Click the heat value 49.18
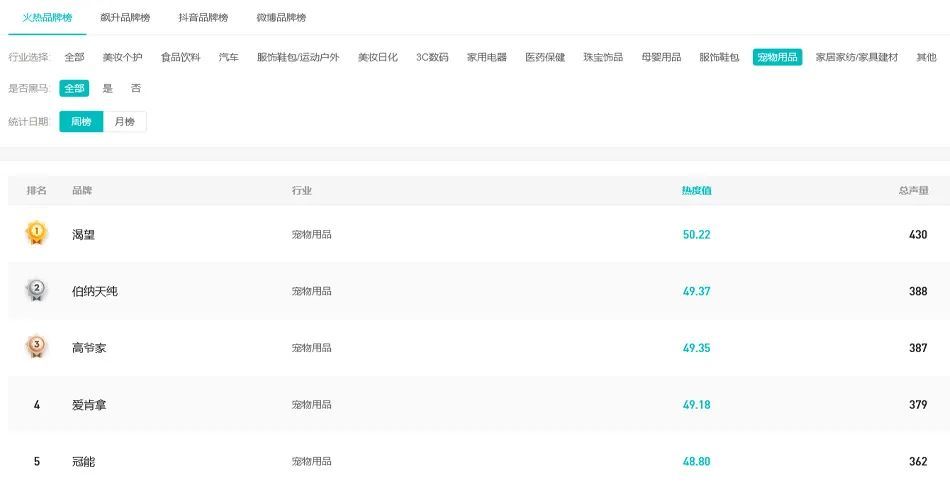 pyautogui.click(x=696, y=405)
